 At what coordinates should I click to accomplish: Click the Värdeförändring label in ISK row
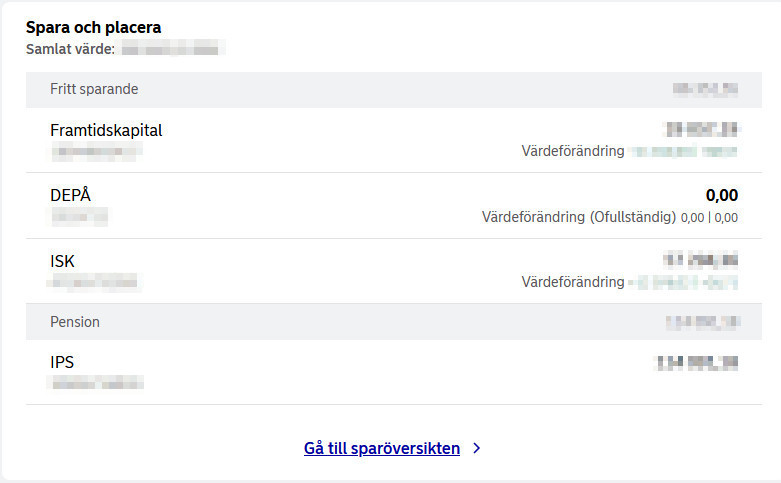tap(572, 282)
